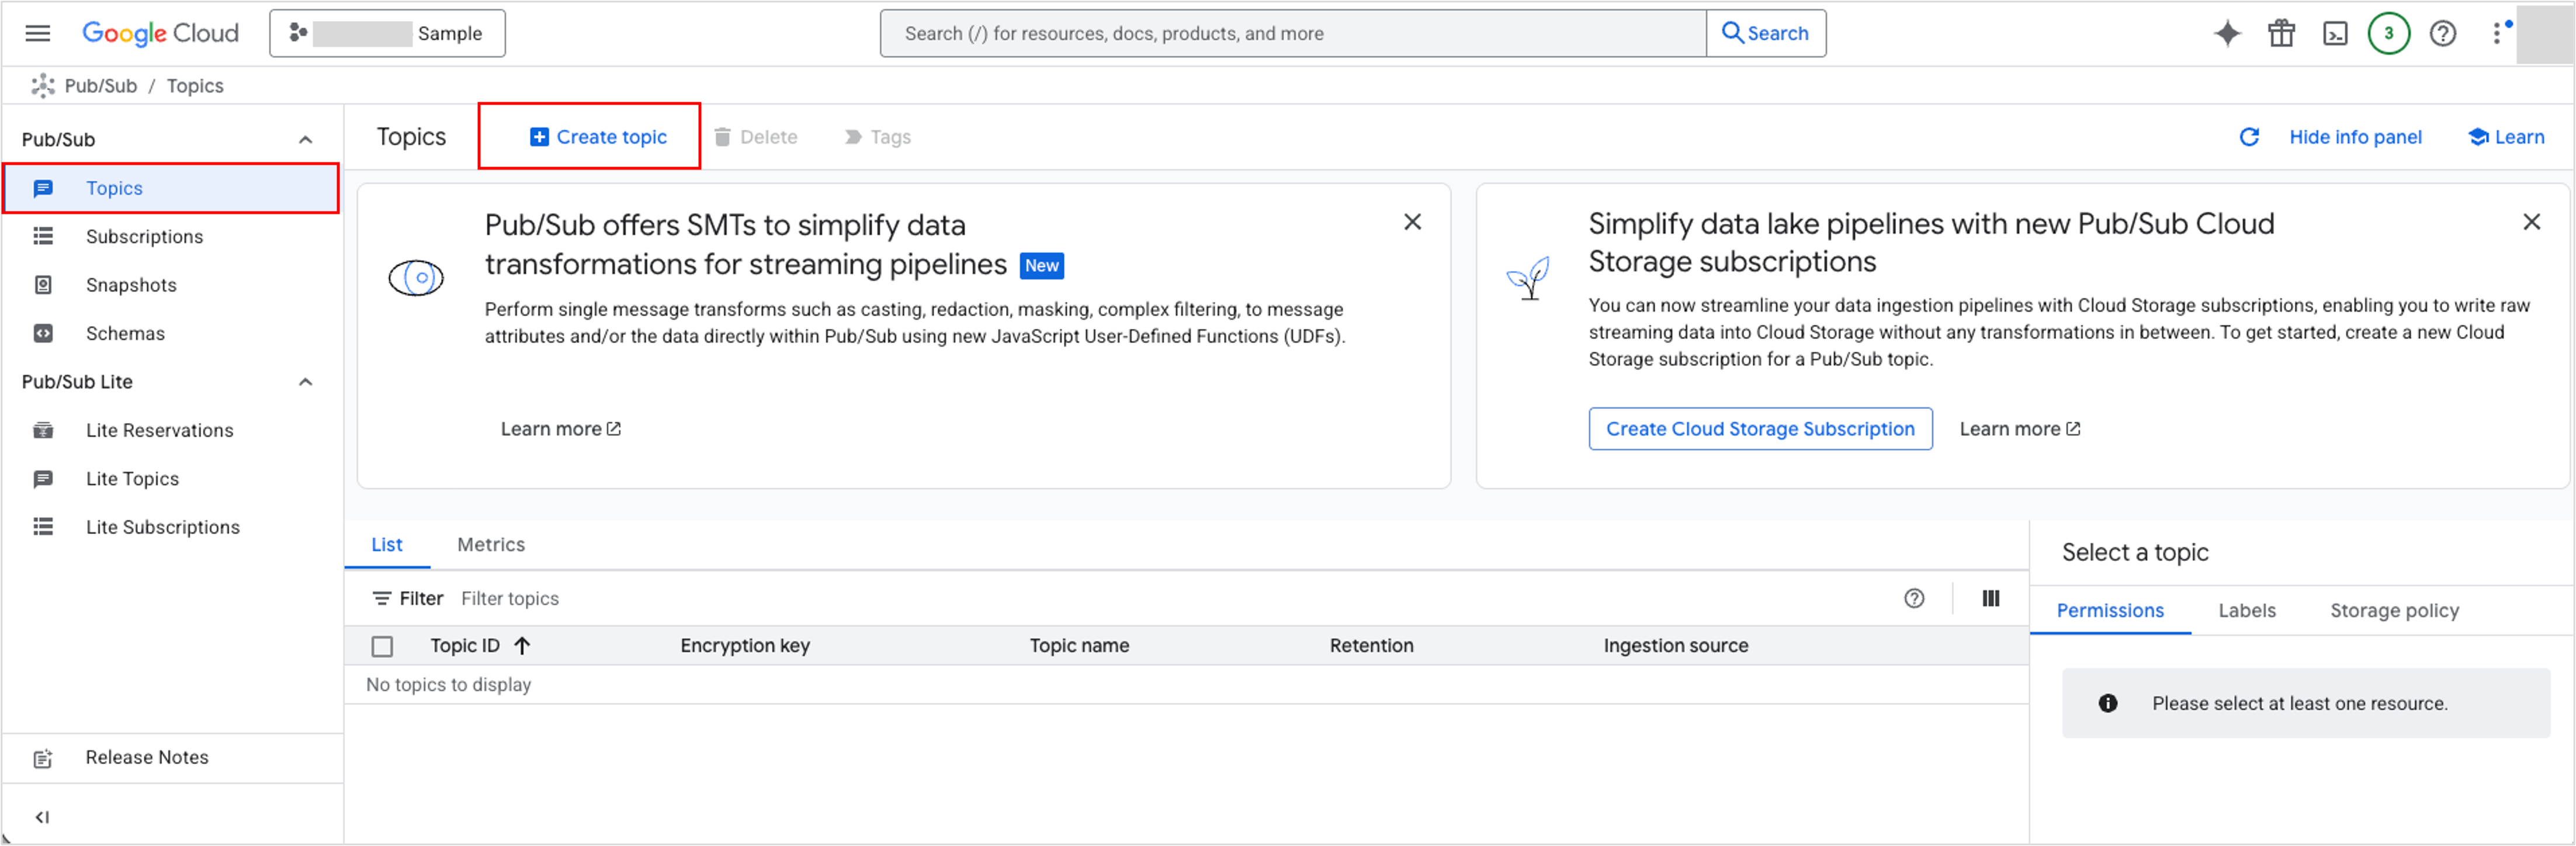Click Create topic button

coord(598,137)
